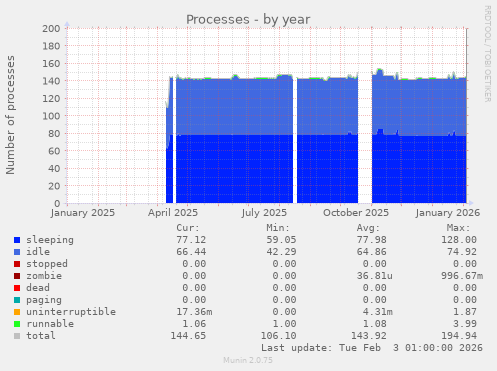497x371 pixels.
Task: Click the 'dead' legend label
Action: 38,288
